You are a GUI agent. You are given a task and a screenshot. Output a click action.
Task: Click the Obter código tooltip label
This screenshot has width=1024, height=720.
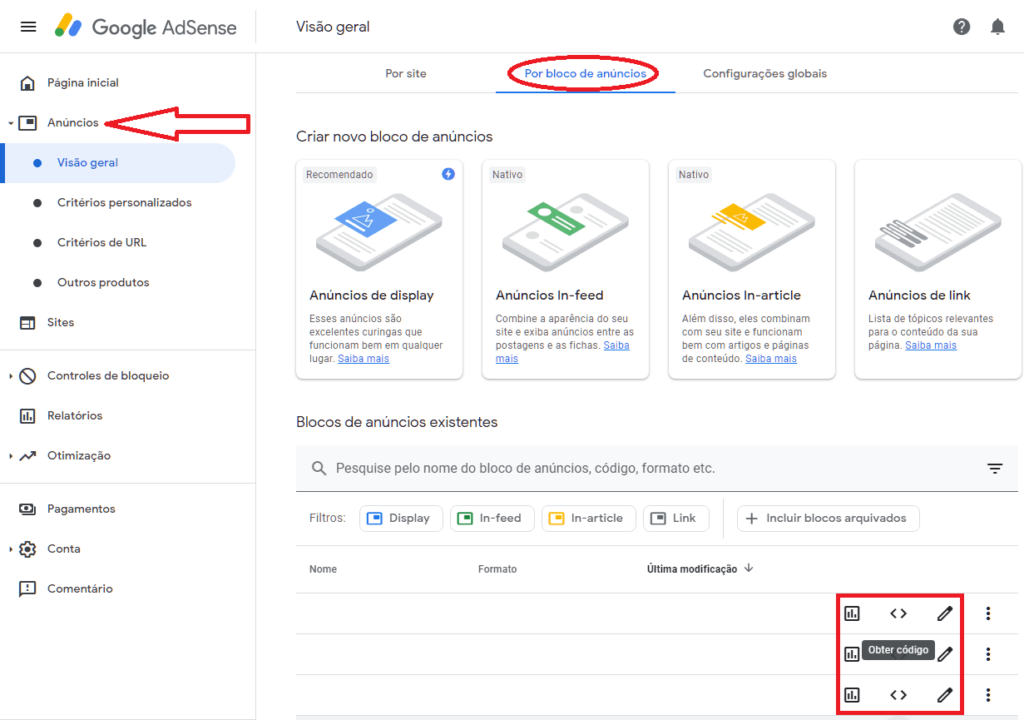898,650
